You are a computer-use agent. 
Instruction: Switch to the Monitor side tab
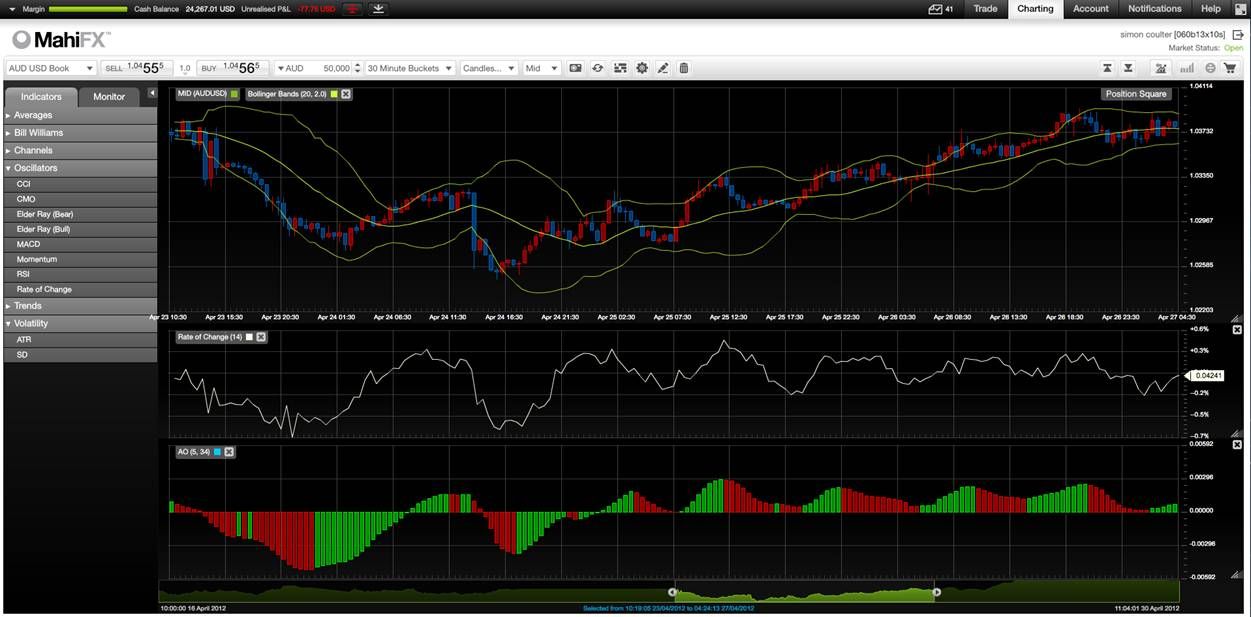coord(109,97)
